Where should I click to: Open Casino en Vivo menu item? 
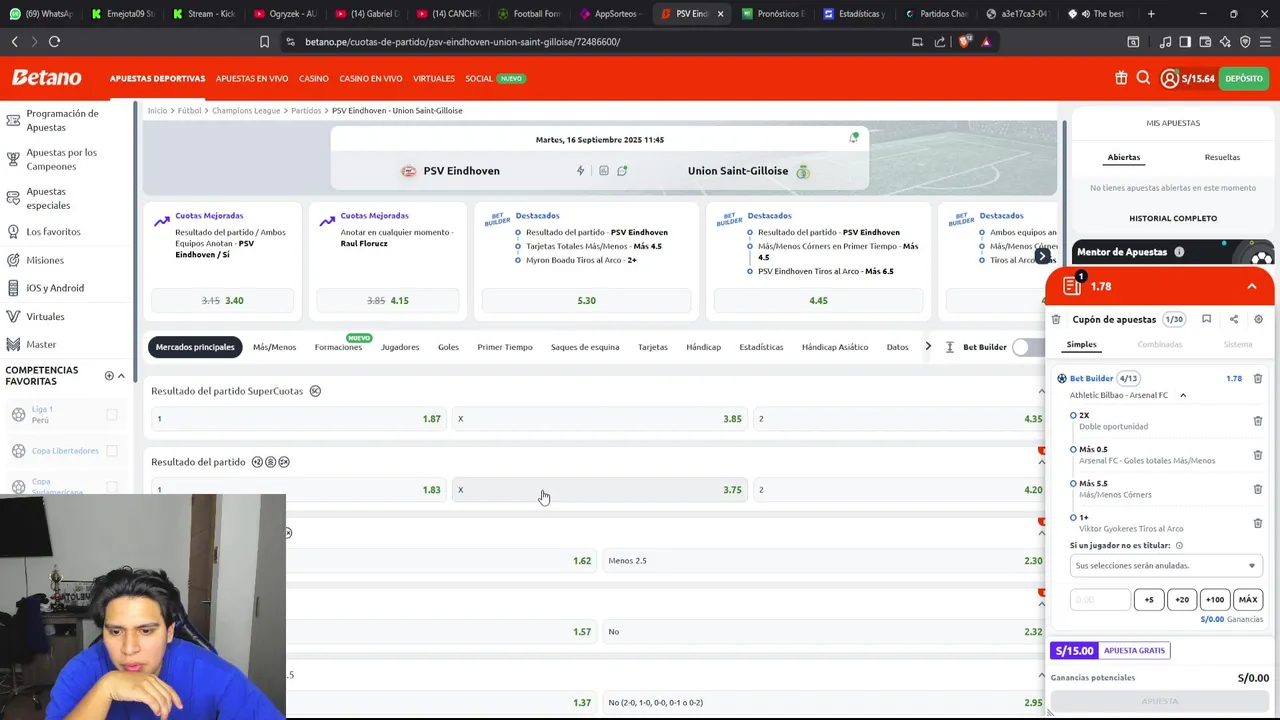[371, 78]
